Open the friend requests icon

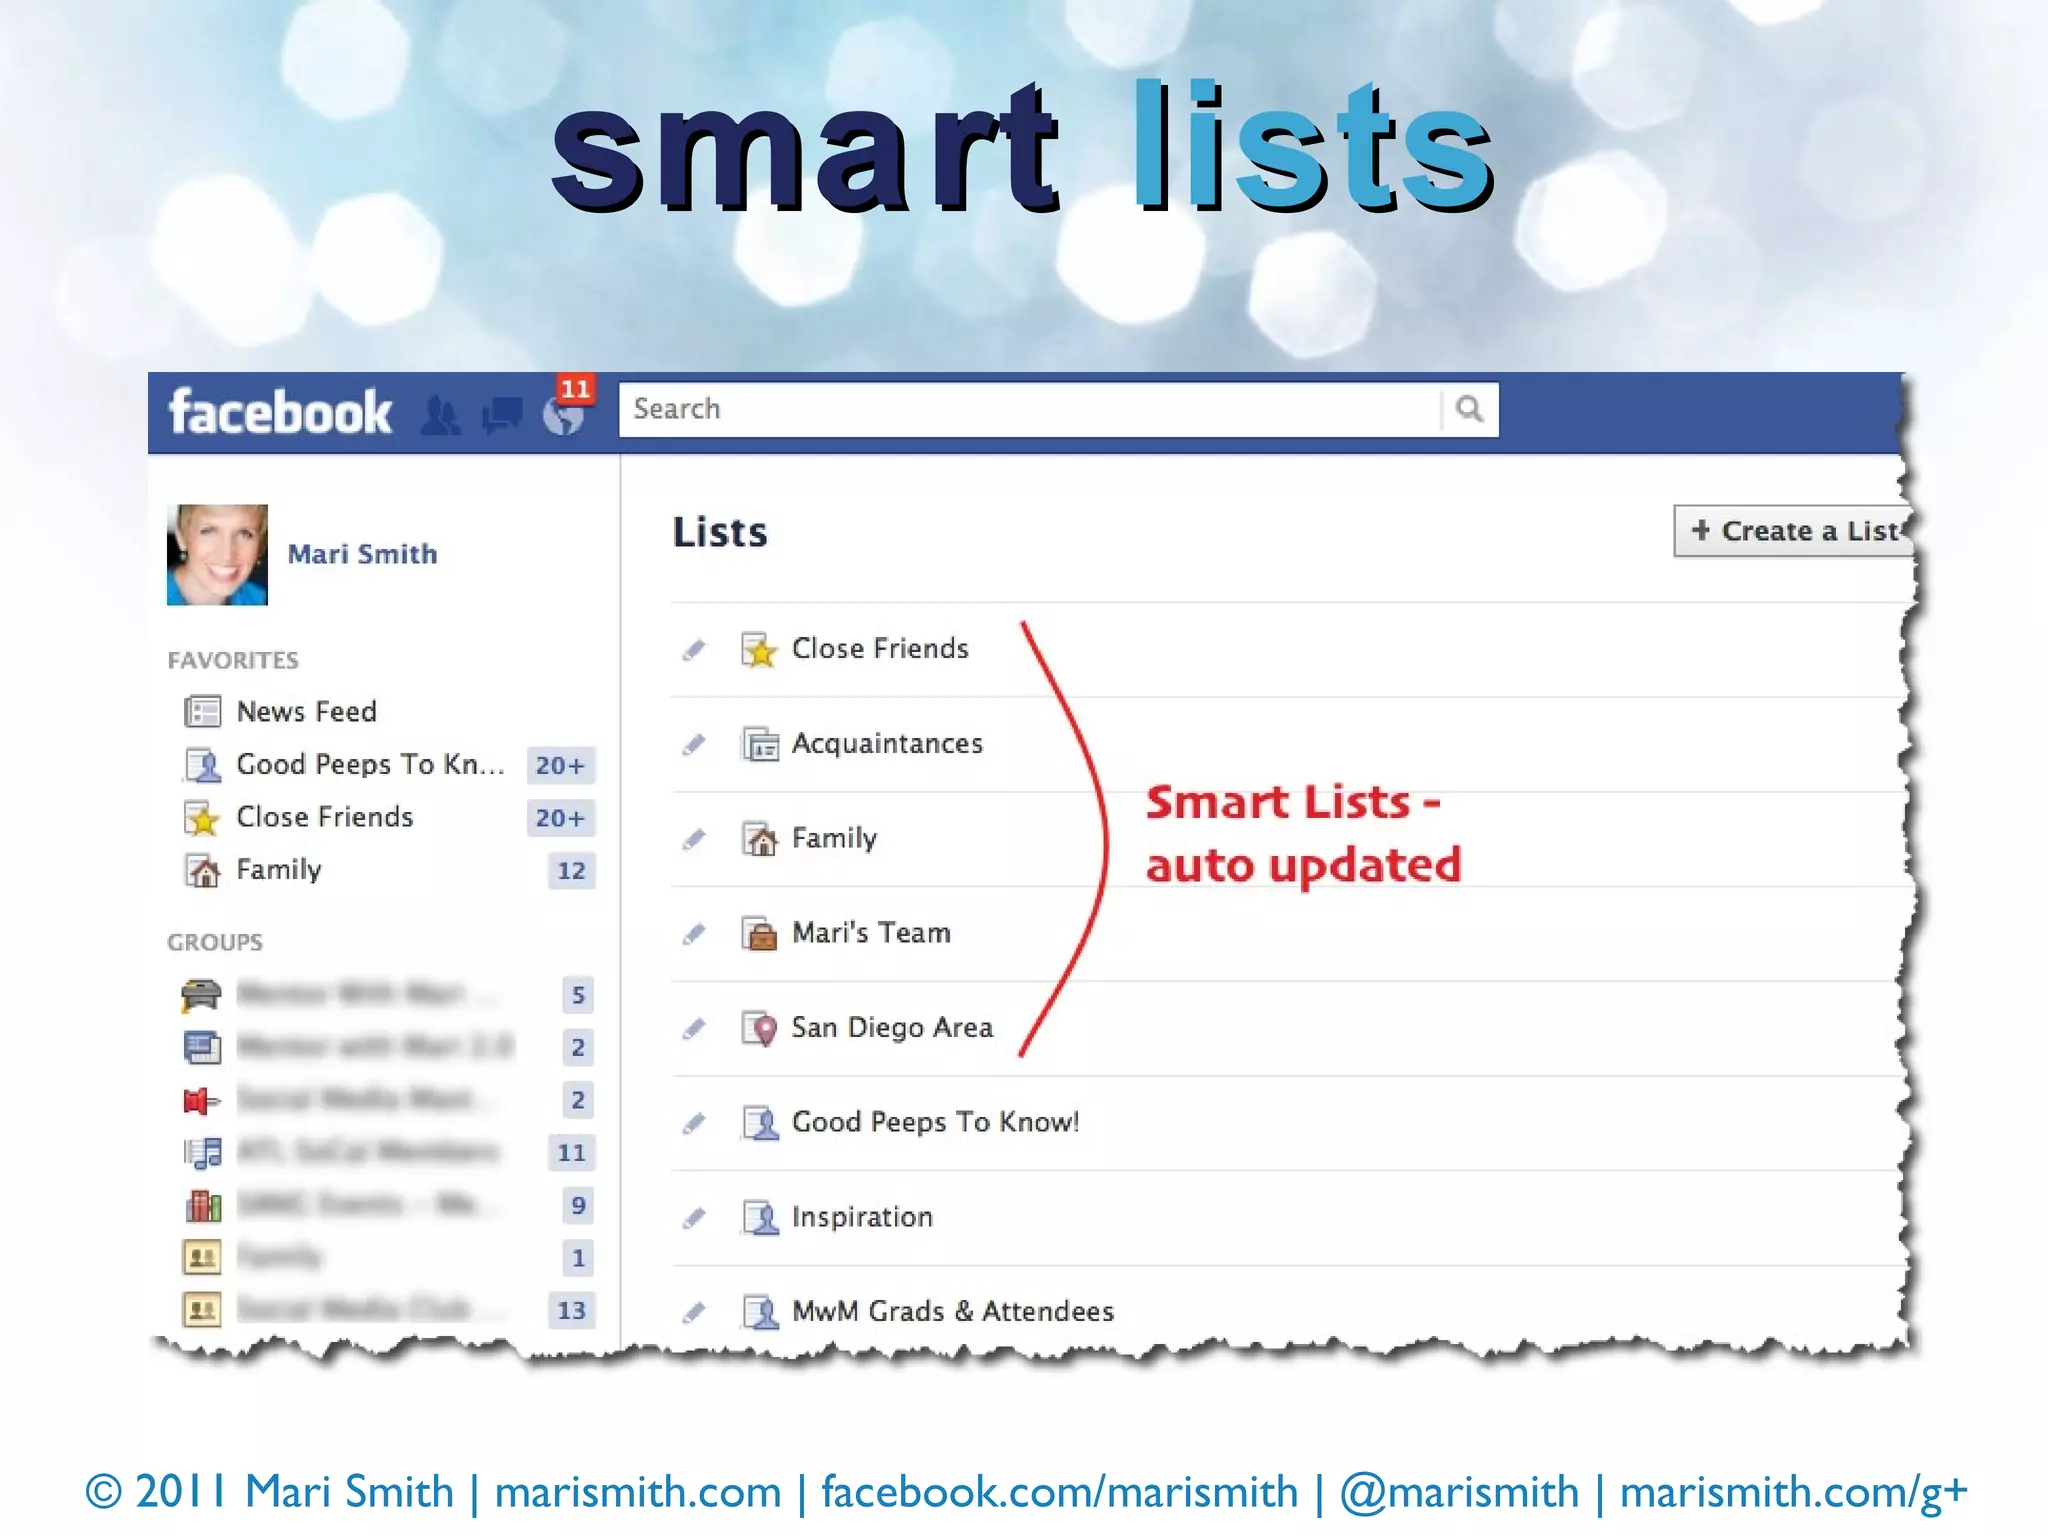click(440, 415)
